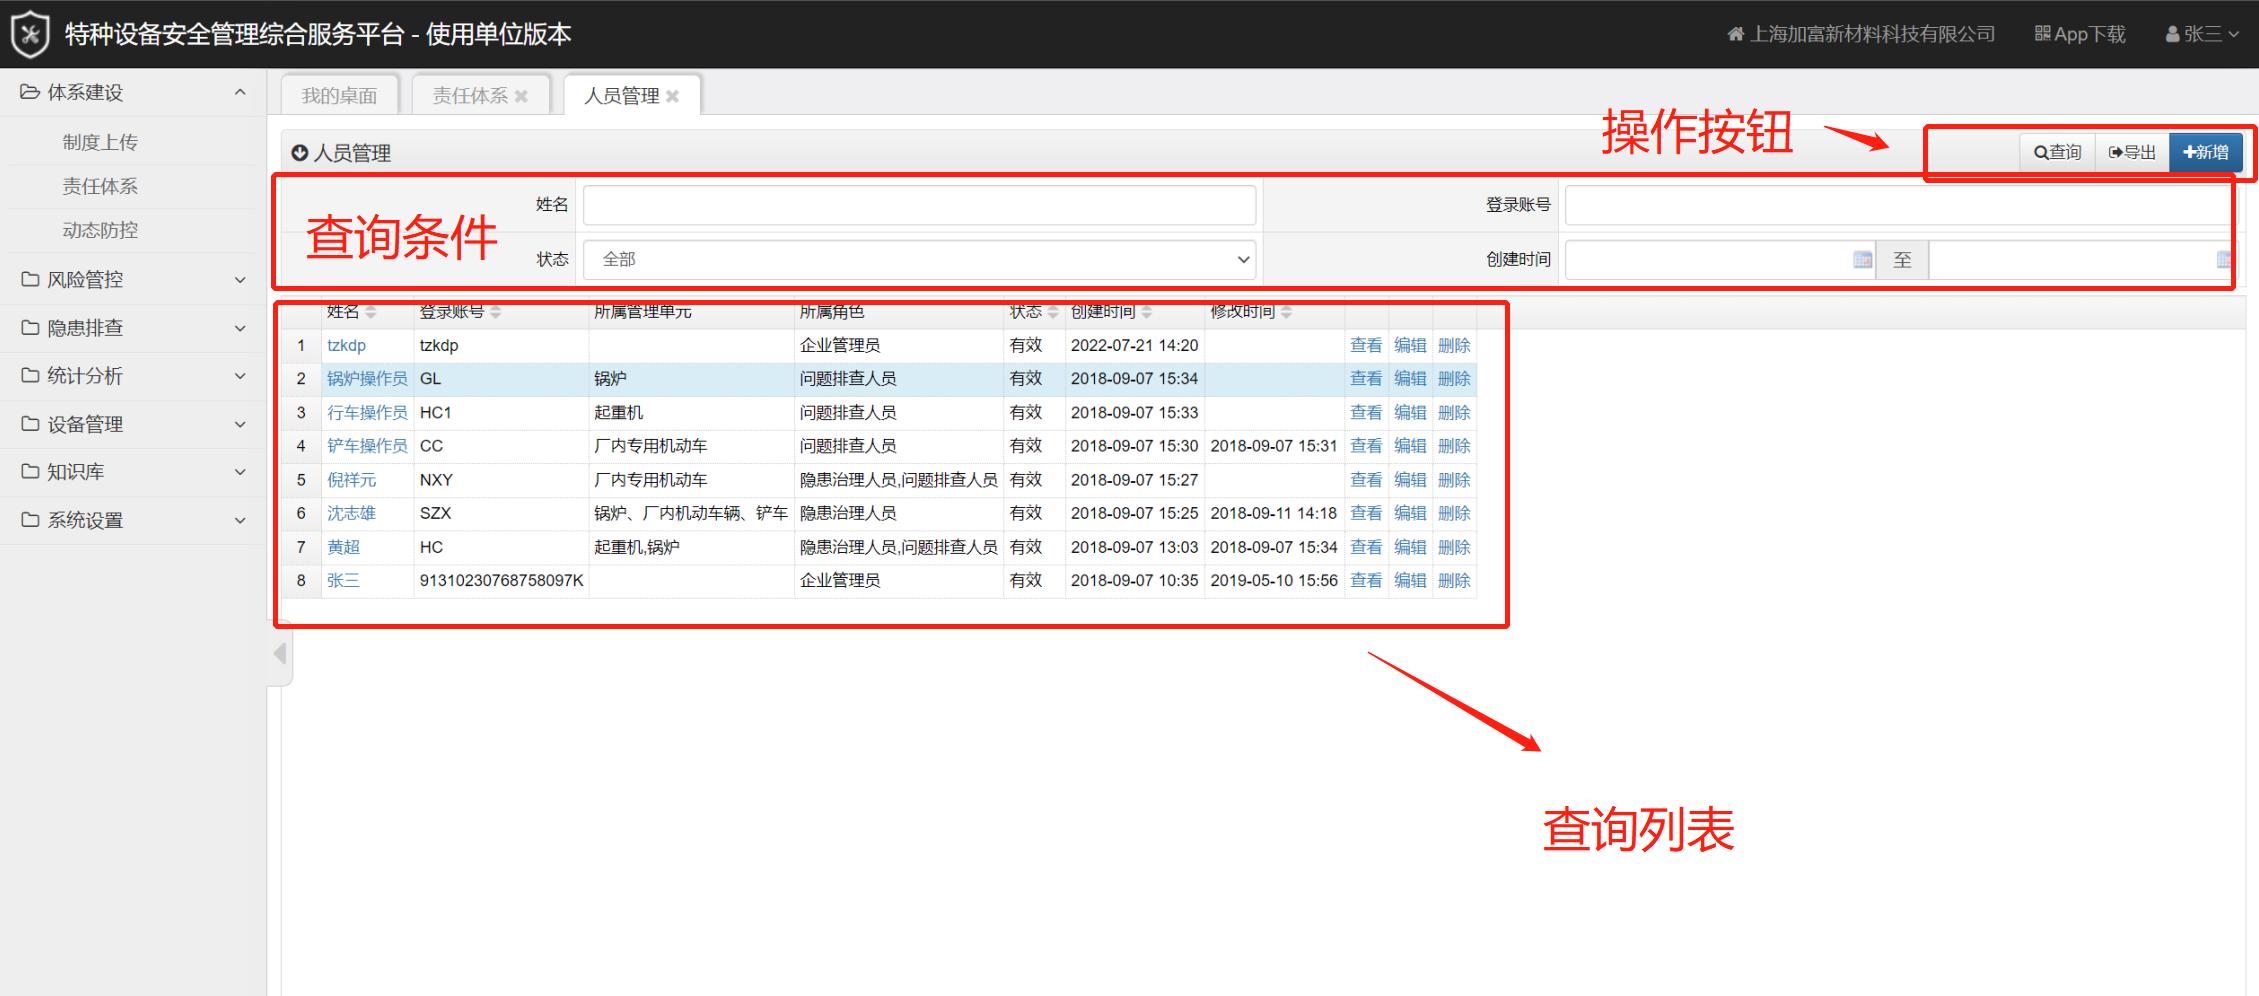Expand the 风险管控 sidebar section
Image resolution: width=2259 pixels, height=996 pixels.
[x=134, y=280]
